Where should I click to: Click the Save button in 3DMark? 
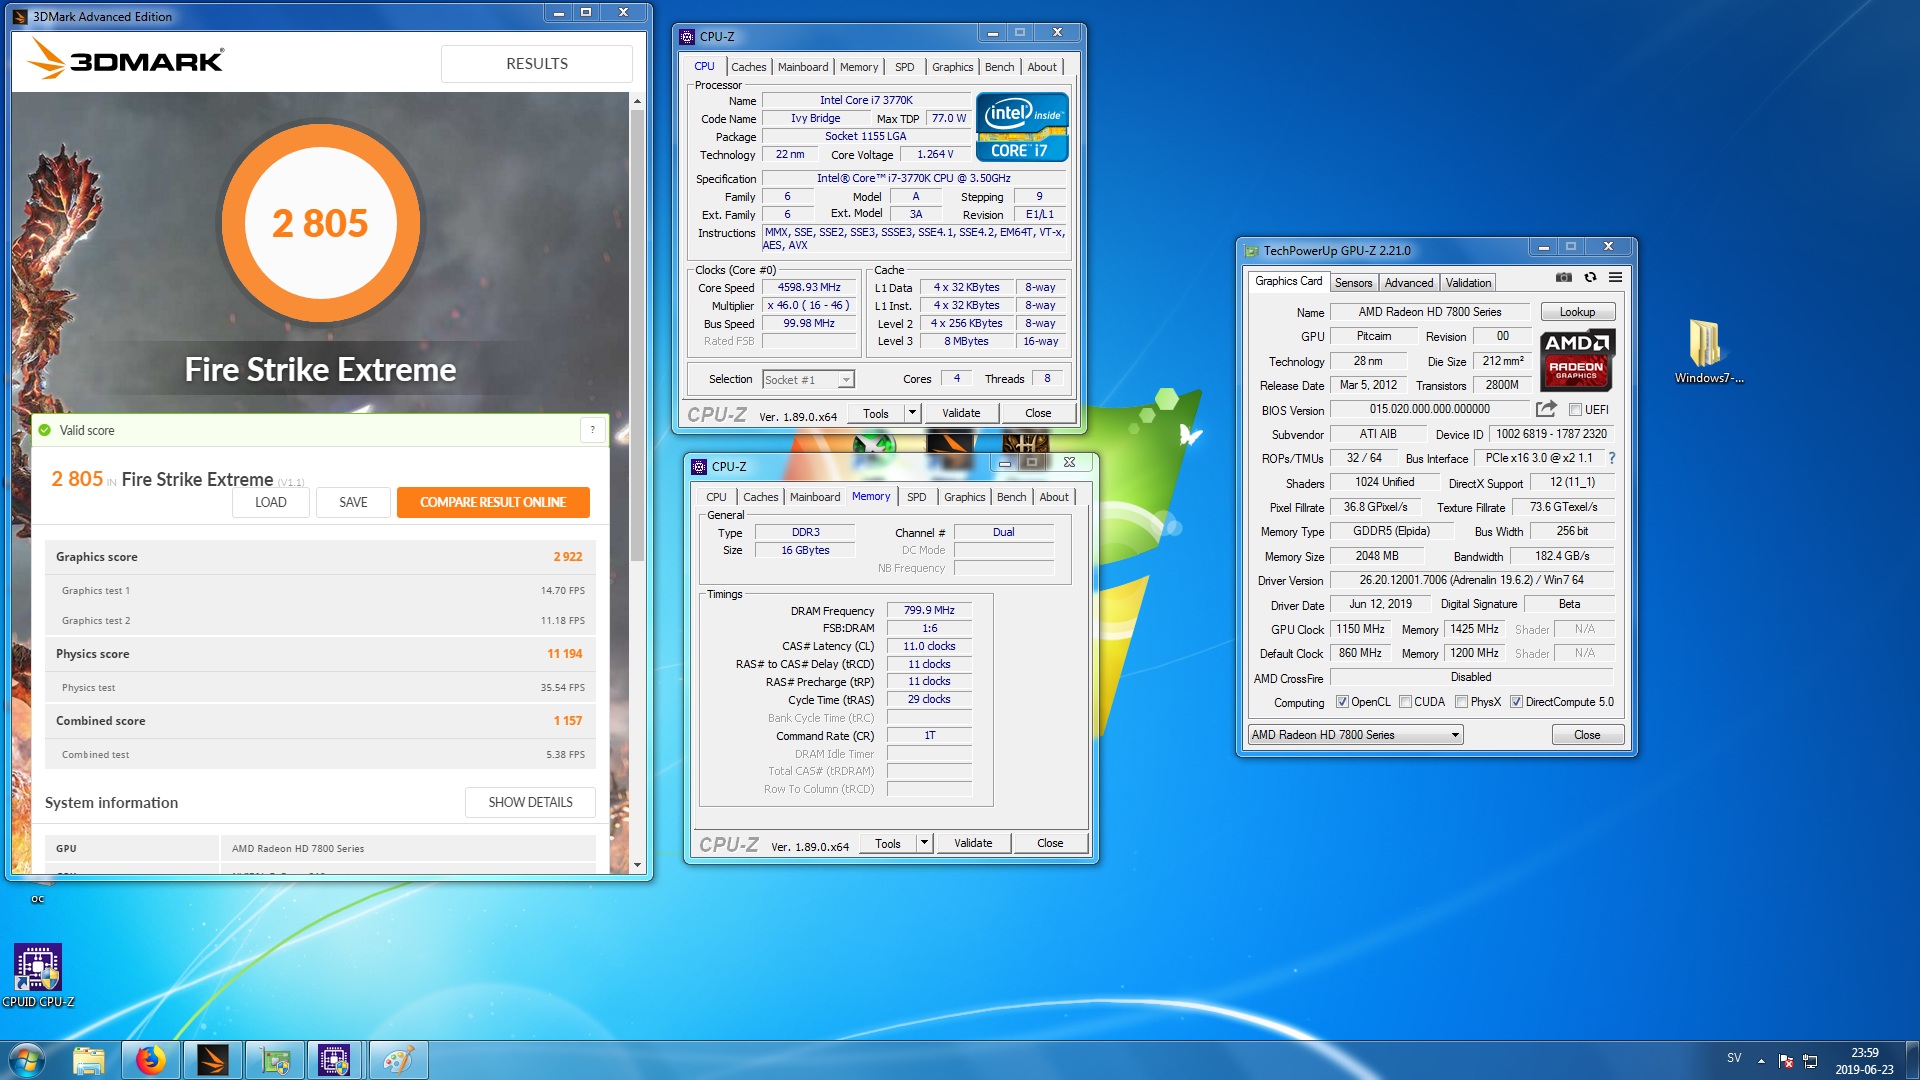pyautogui.click(x=353, y=502)
